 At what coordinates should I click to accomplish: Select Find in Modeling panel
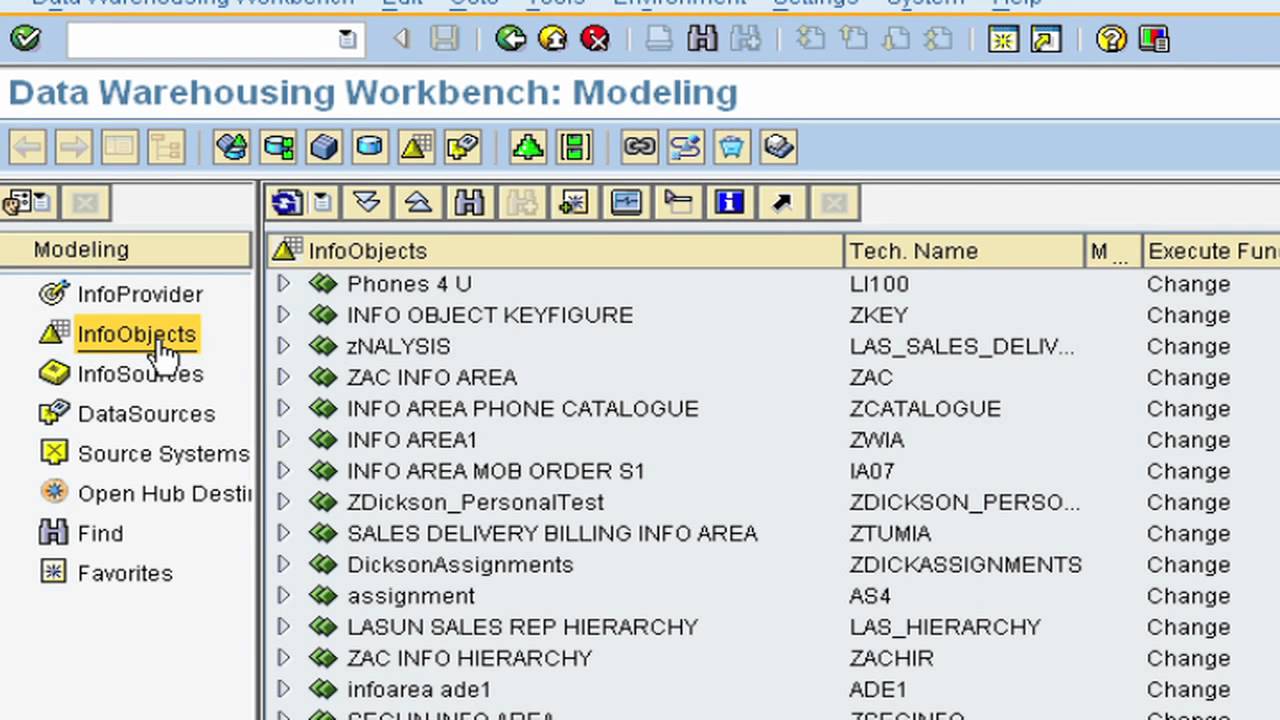click(100, 534)
